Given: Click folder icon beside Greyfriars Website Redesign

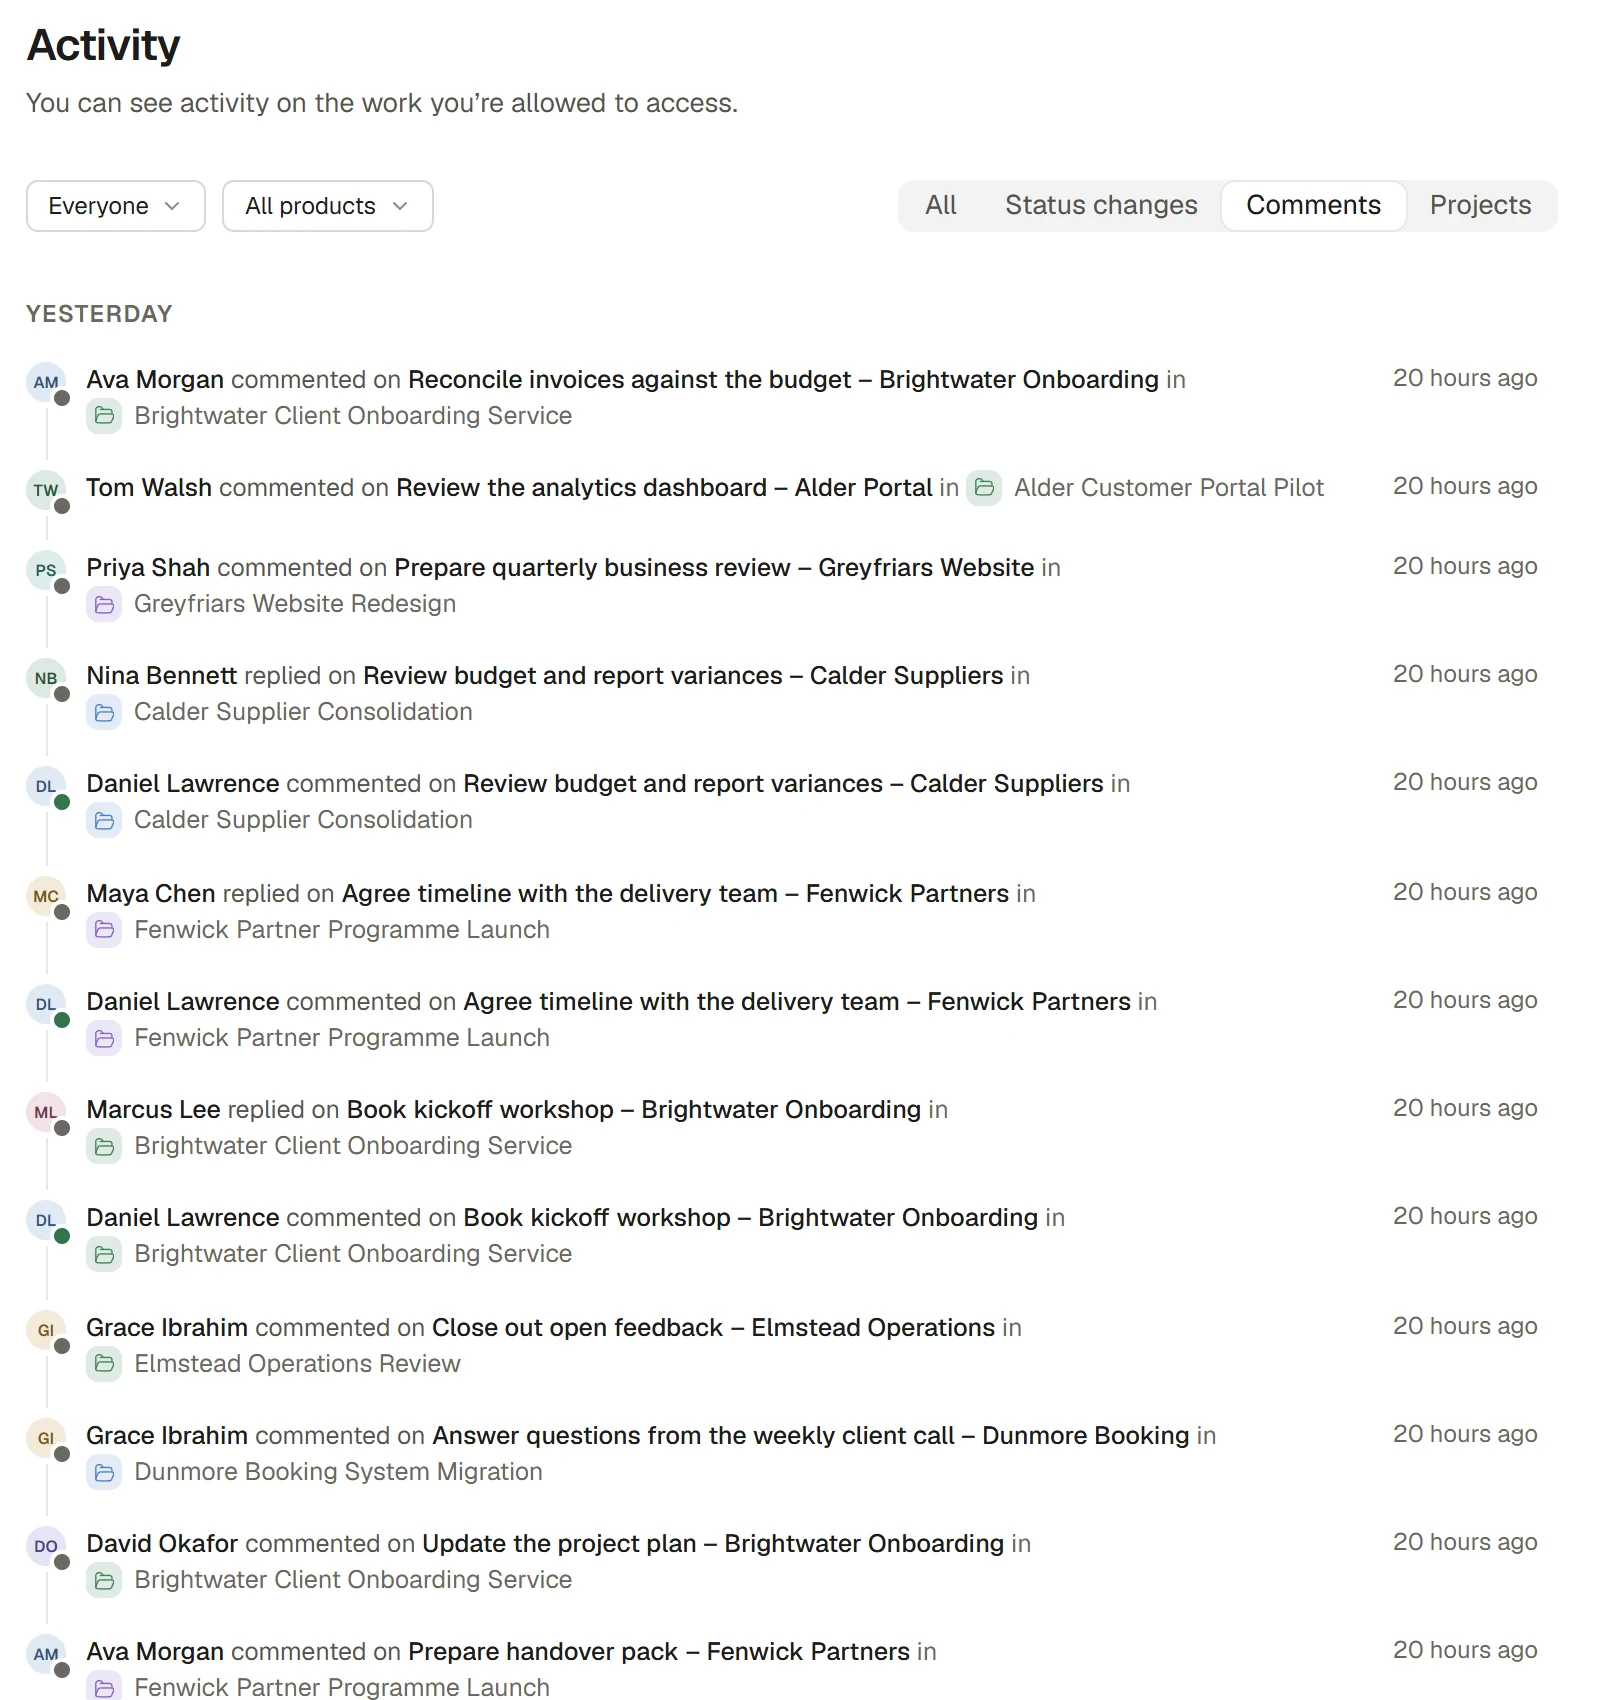Looking at the screenshot, I should [104, 604].
